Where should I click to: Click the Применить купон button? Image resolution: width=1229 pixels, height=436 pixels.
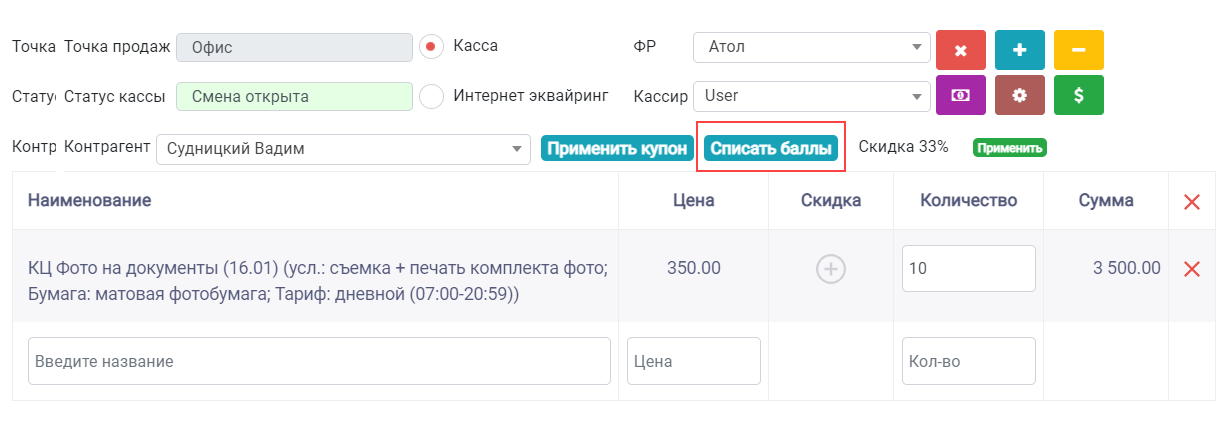pyautogui.click(x=617, y=148)
